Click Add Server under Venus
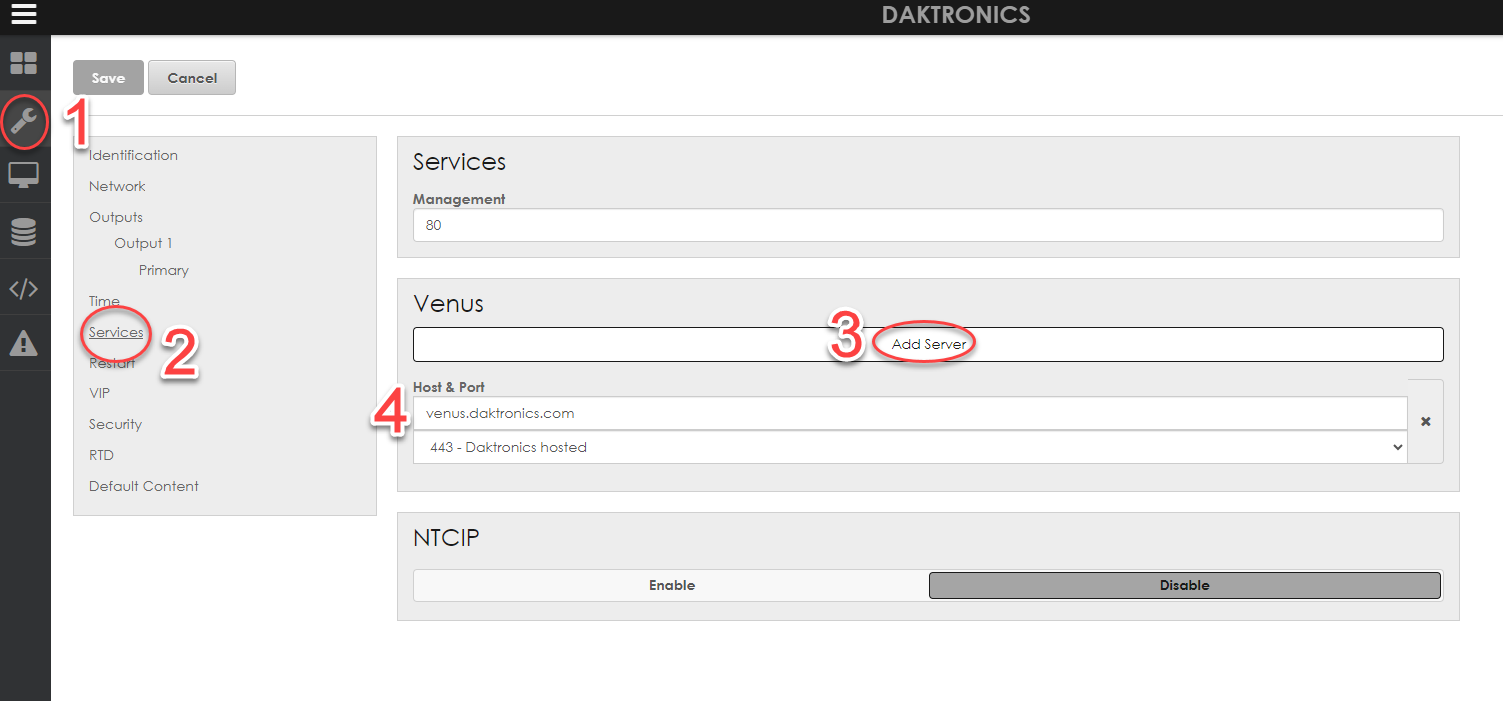Viewport: 1503px width, 701px height. (928, 344)
